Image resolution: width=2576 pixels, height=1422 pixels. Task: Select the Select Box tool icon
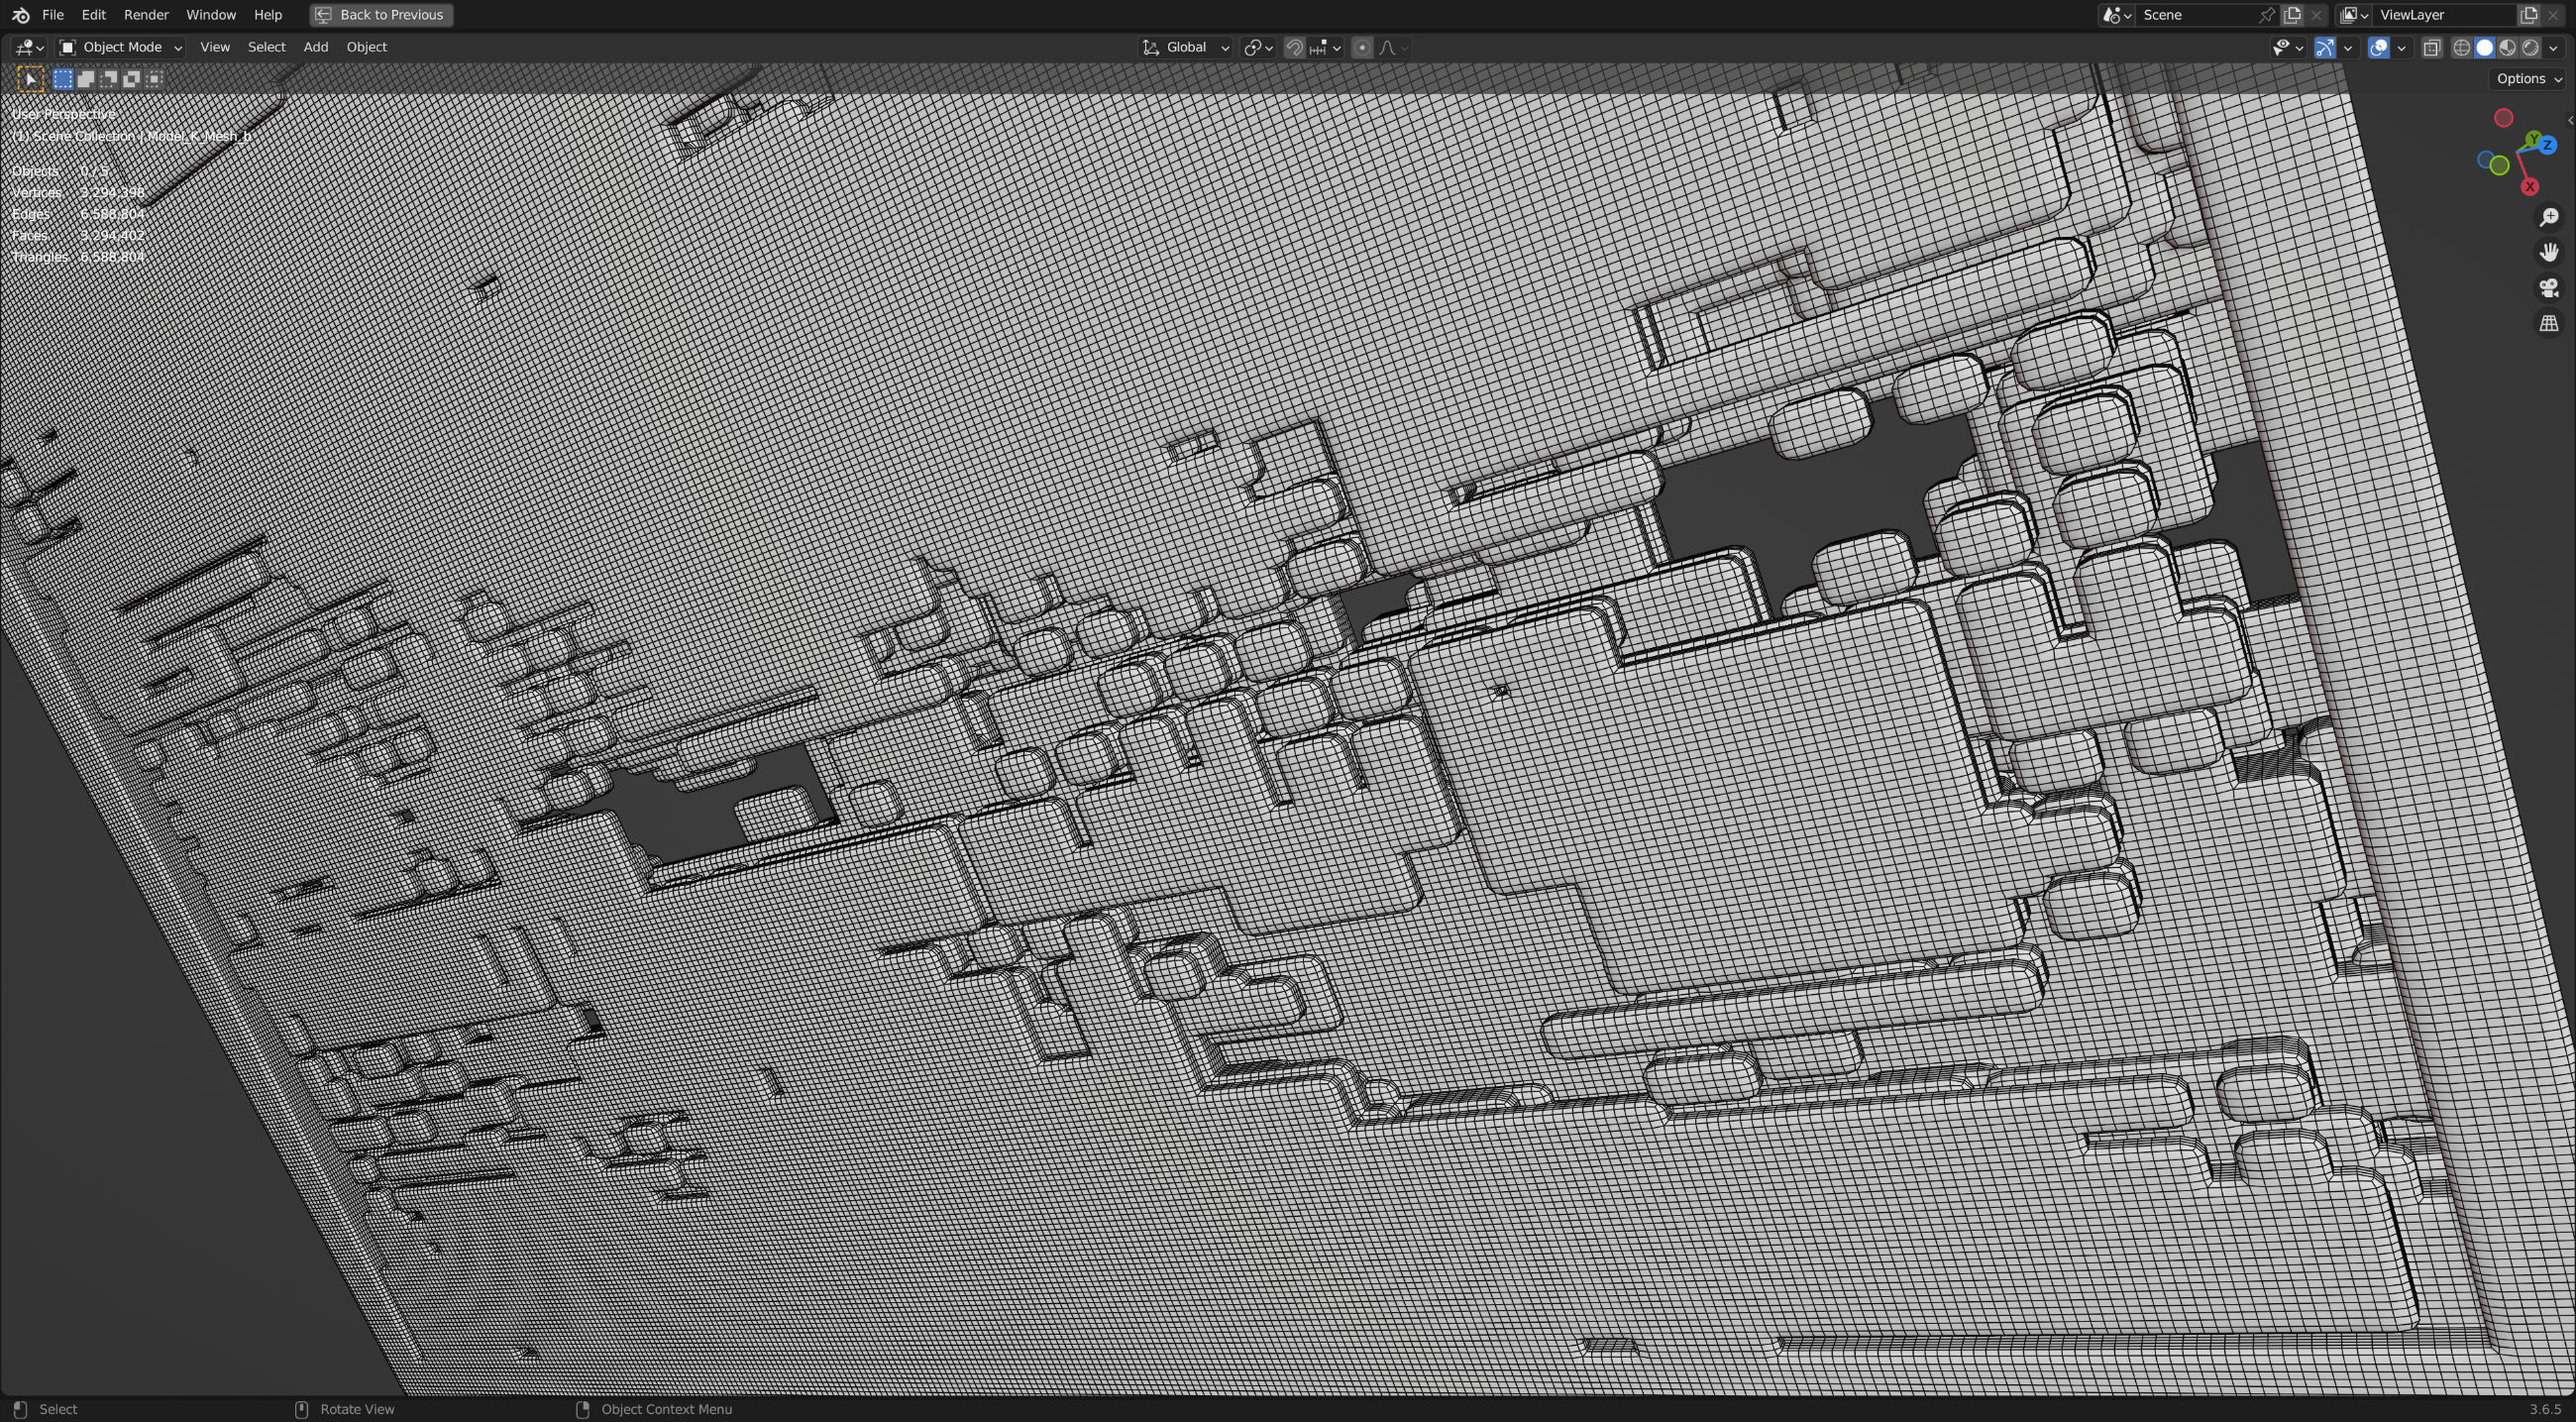point(31,79)
